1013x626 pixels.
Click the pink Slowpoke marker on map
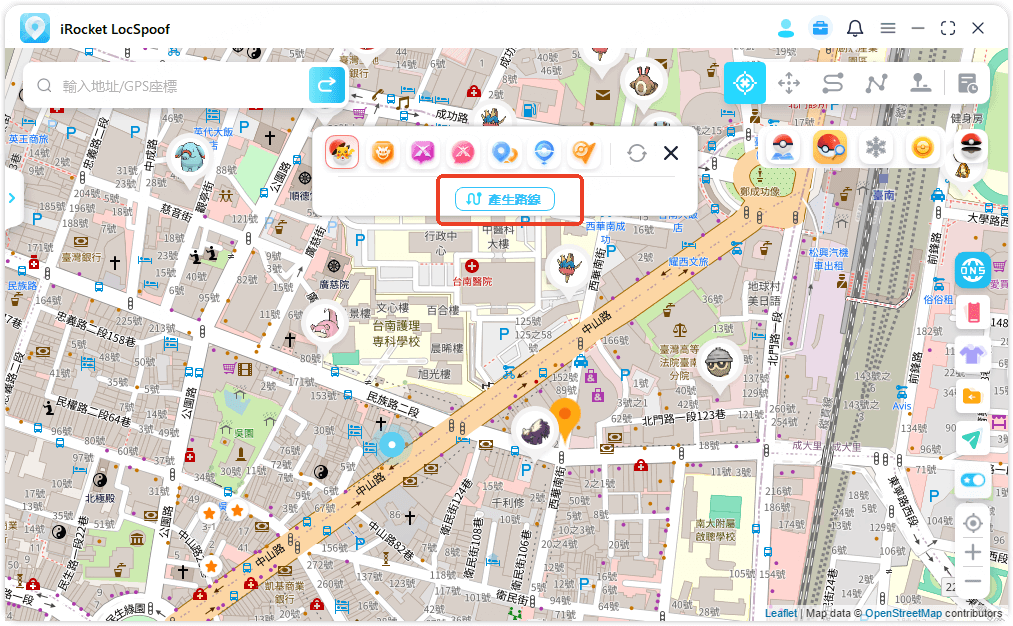click(x=324, y=323)
